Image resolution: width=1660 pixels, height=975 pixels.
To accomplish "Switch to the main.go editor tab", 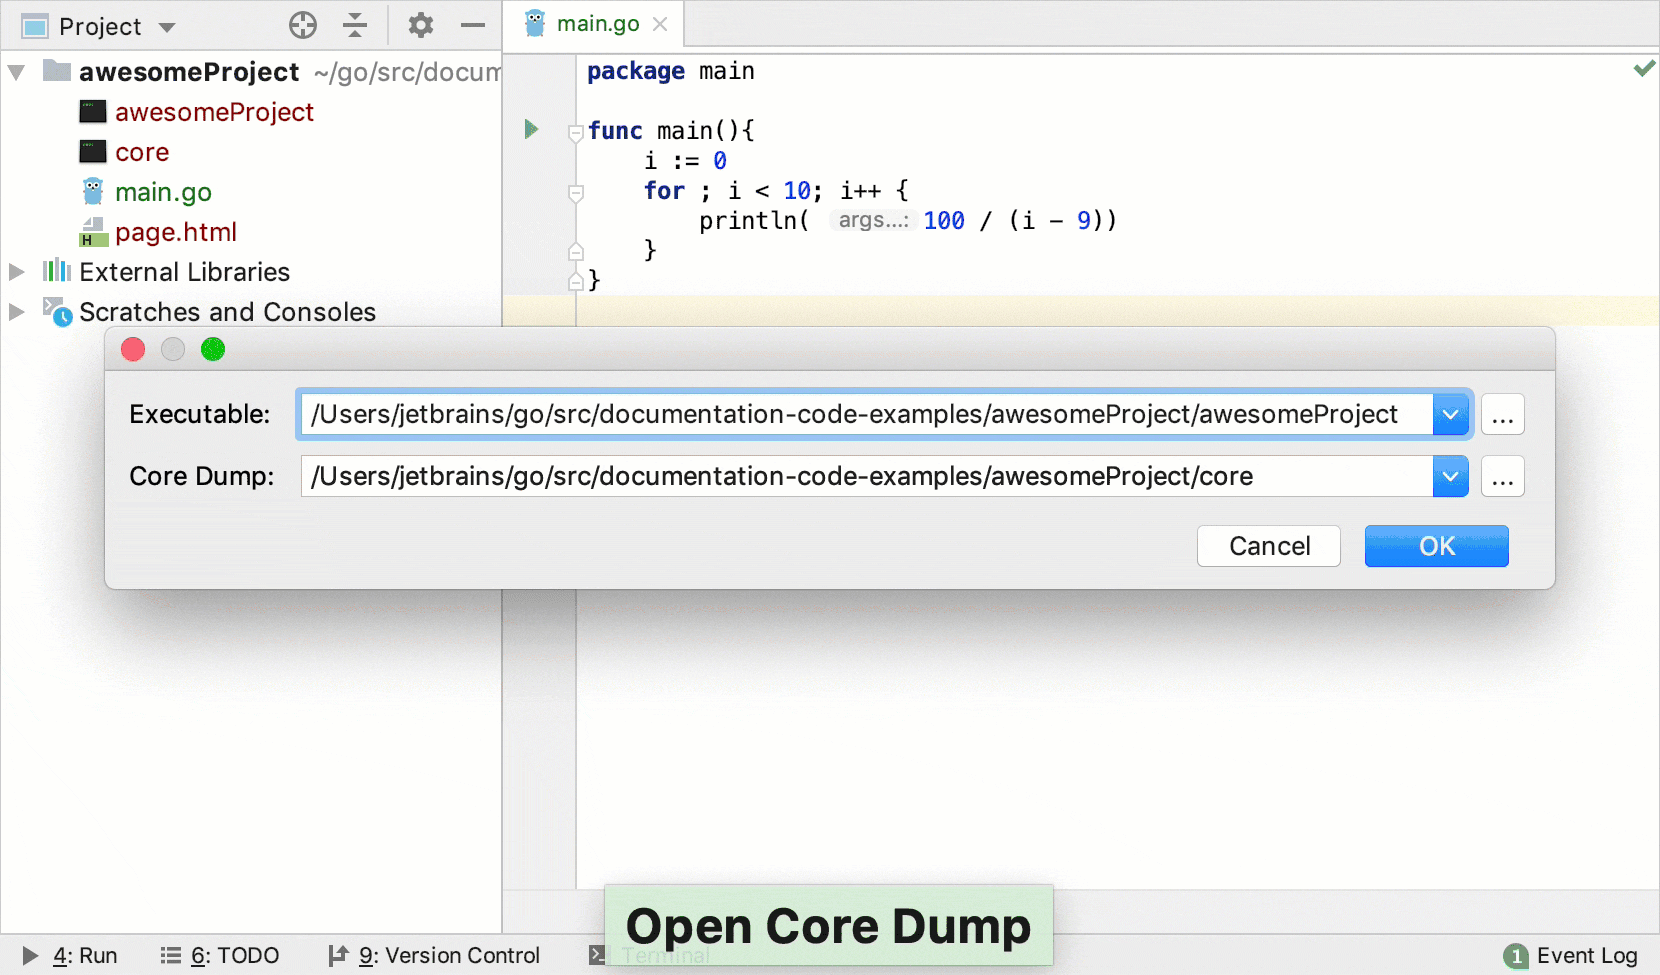I will (x=594, y=24).
